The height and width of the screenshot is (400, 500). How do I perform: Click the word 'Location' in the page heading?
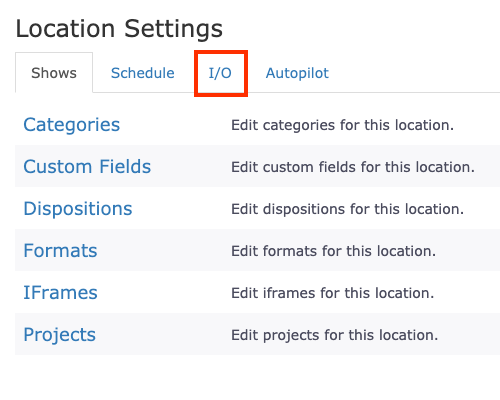tap(65, 28)
